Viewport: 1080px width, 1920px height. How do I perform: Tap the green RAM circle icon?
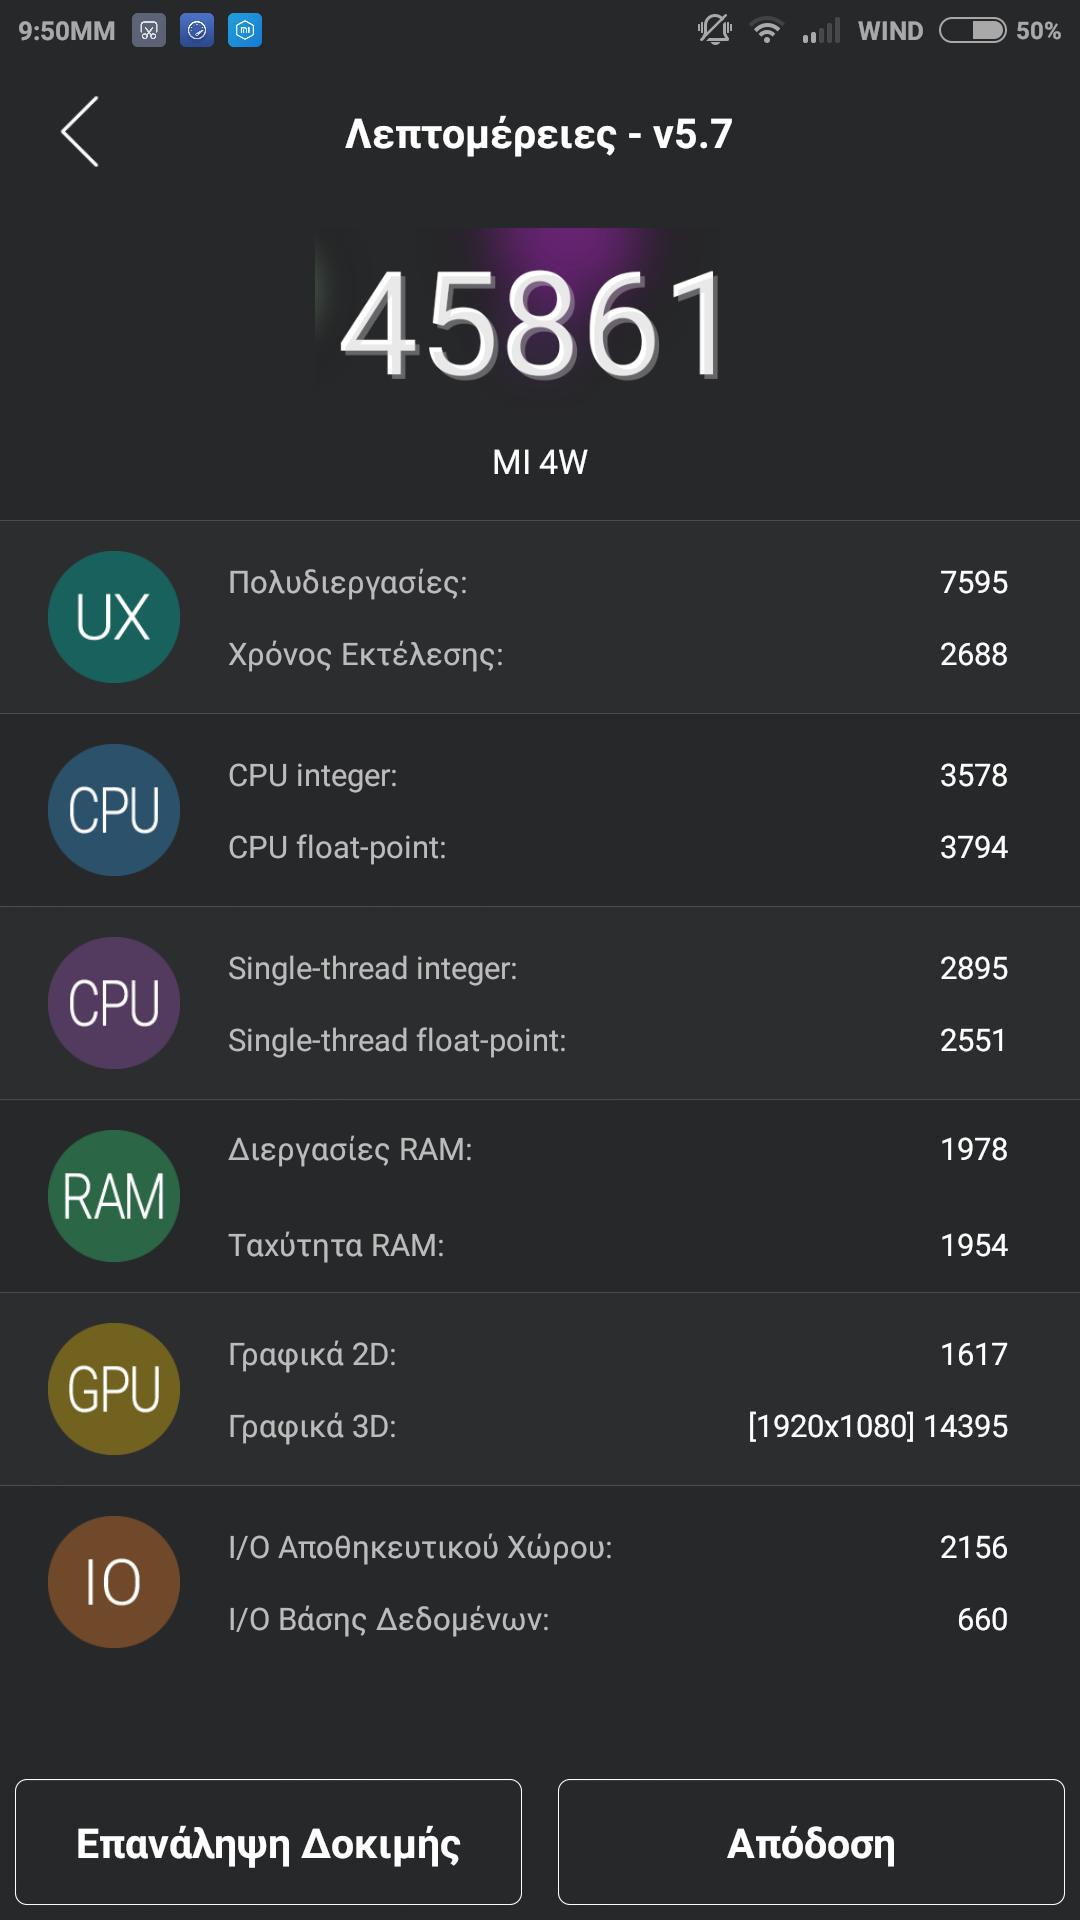pos(114,1196)
